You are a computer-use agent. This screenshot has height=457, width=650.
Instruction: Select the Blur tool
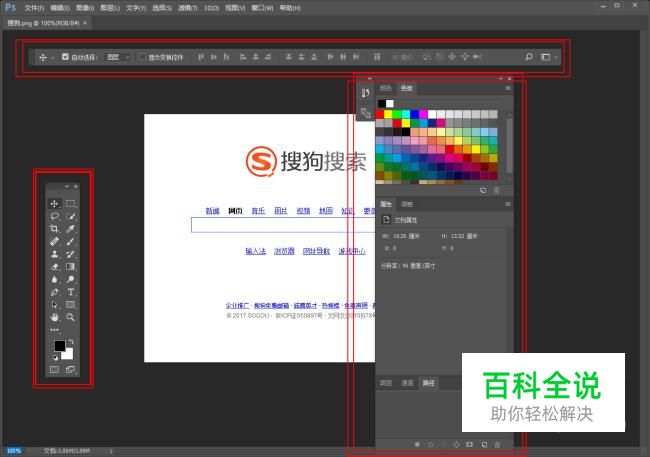pos(54,279)
